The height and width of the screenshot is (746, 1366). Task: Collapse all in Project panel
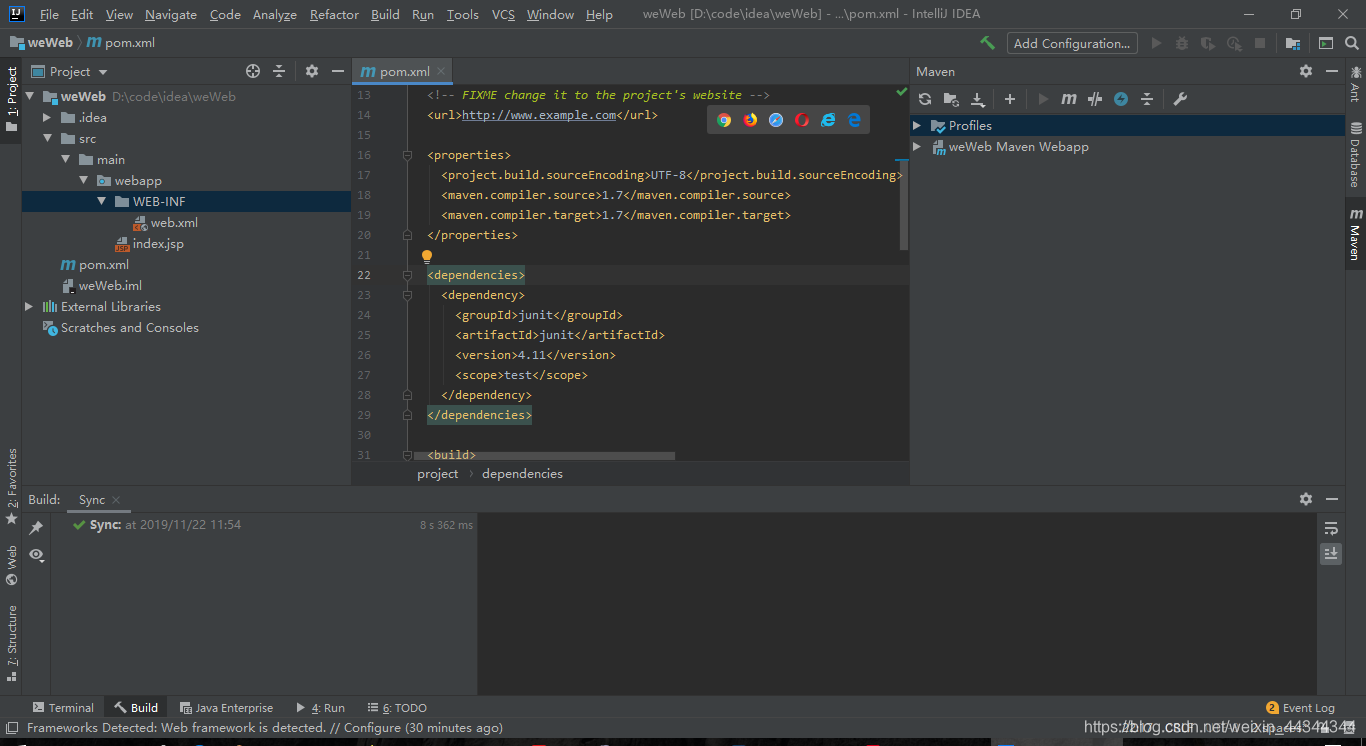pos(279,71)
